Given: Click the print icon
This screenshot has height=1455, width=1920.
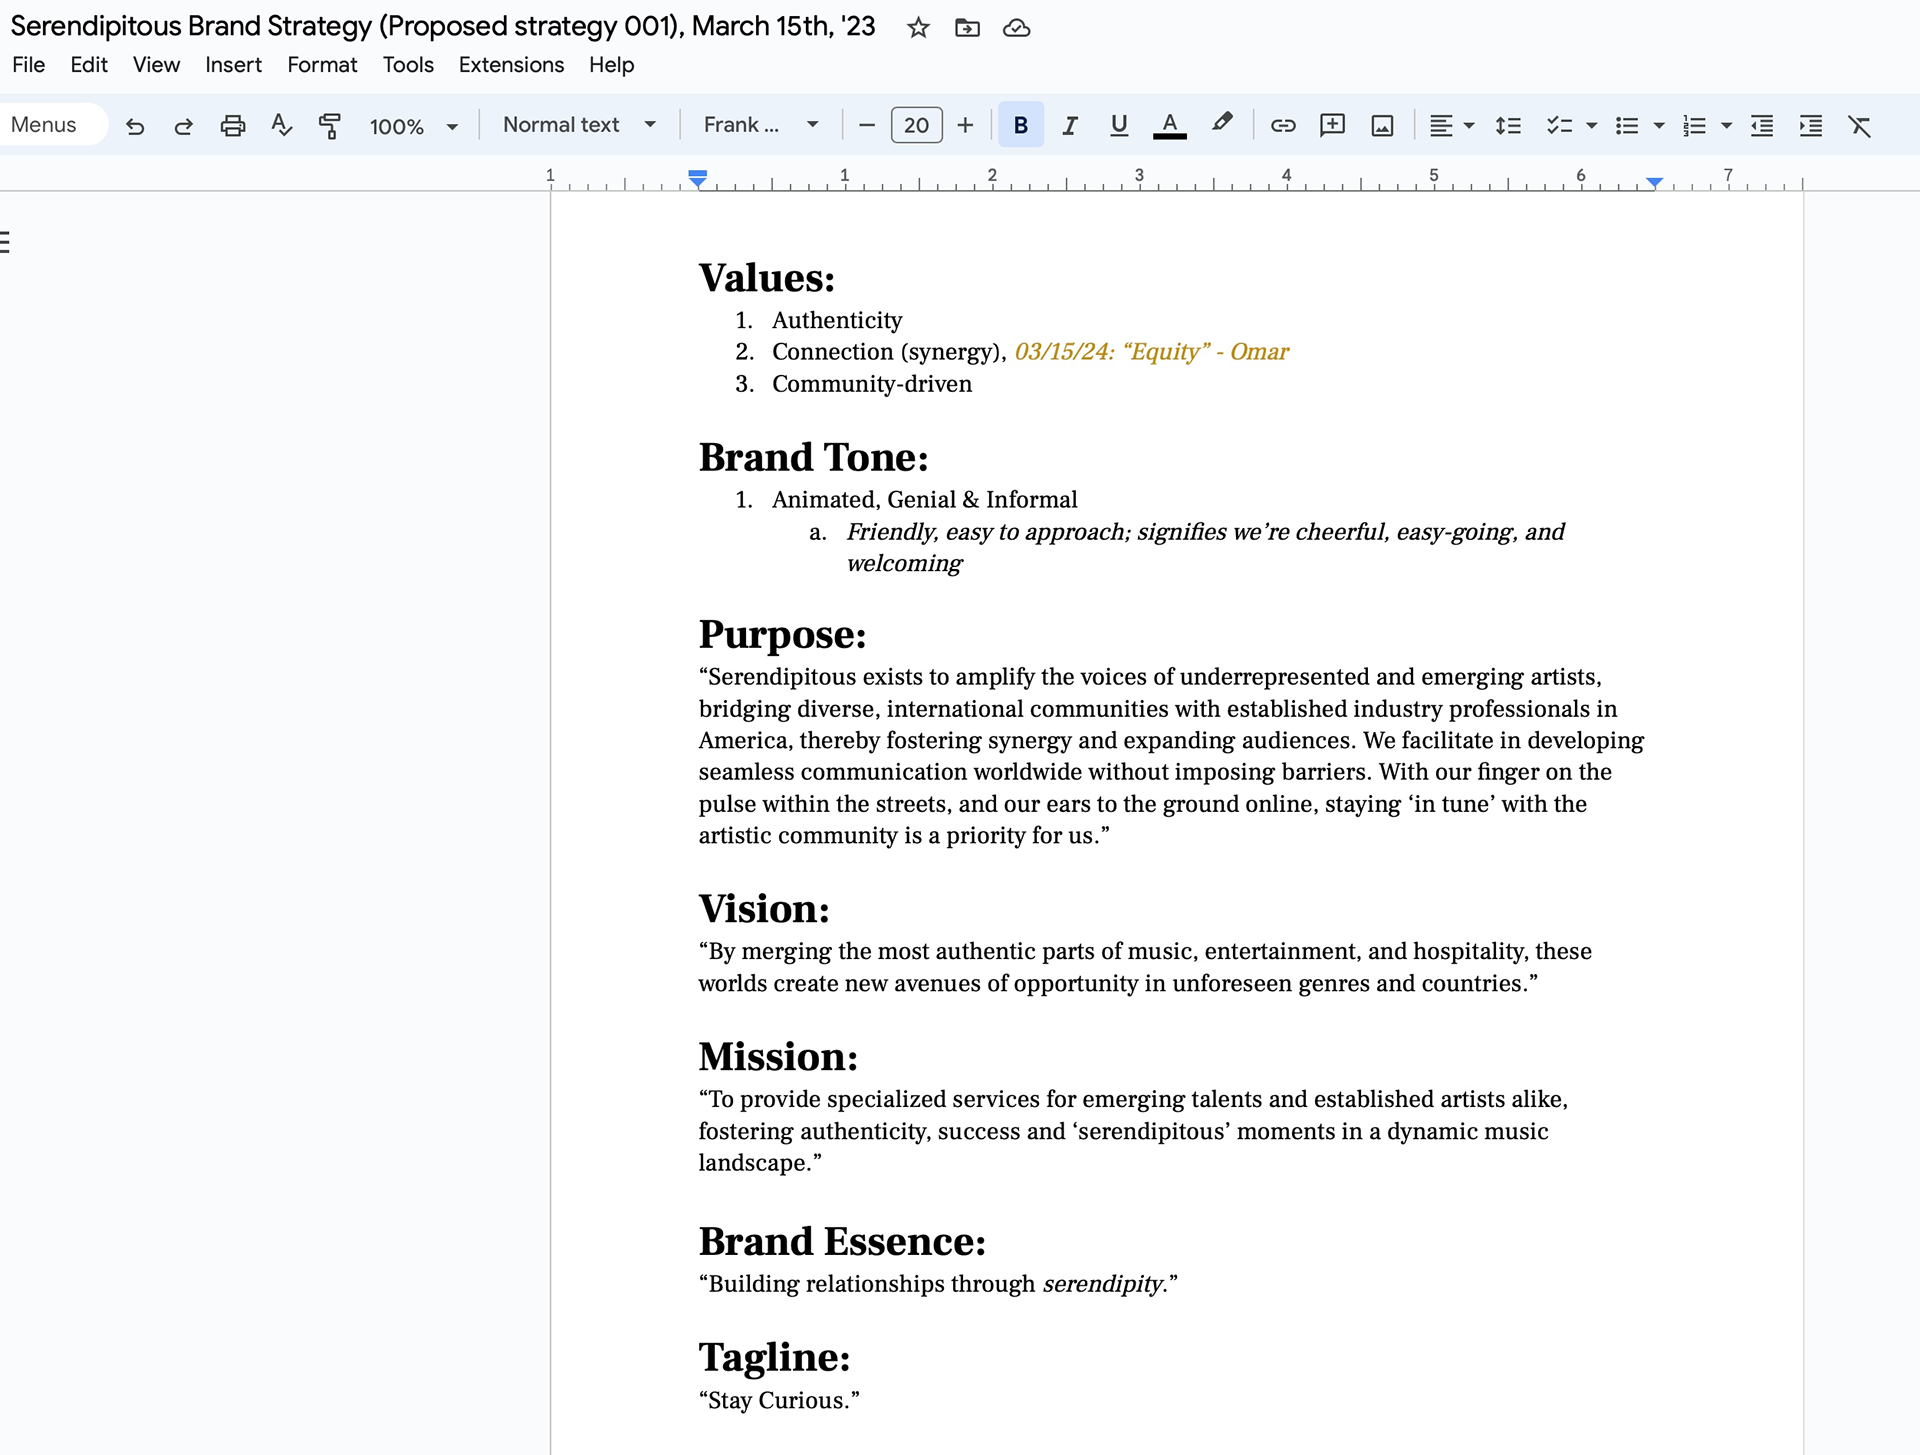Looking at the screenshot, I should coord(232,126).
